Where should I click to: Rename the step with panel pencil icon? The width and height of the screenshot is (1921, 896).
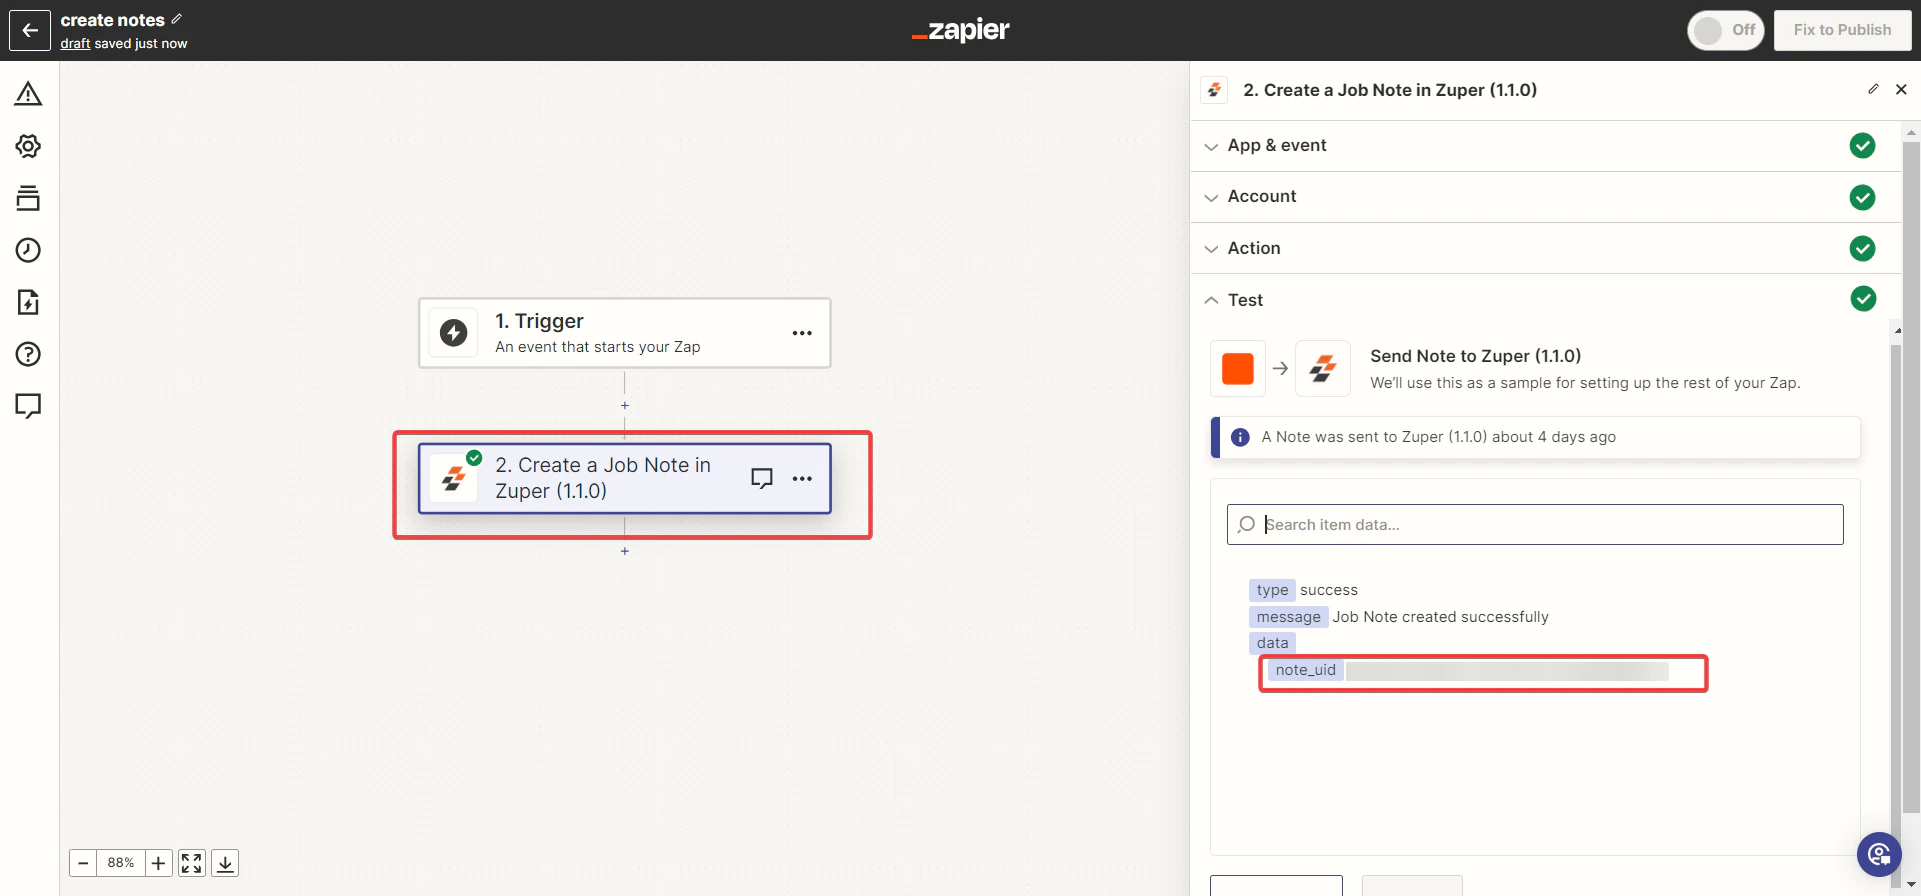point(1873,89)
